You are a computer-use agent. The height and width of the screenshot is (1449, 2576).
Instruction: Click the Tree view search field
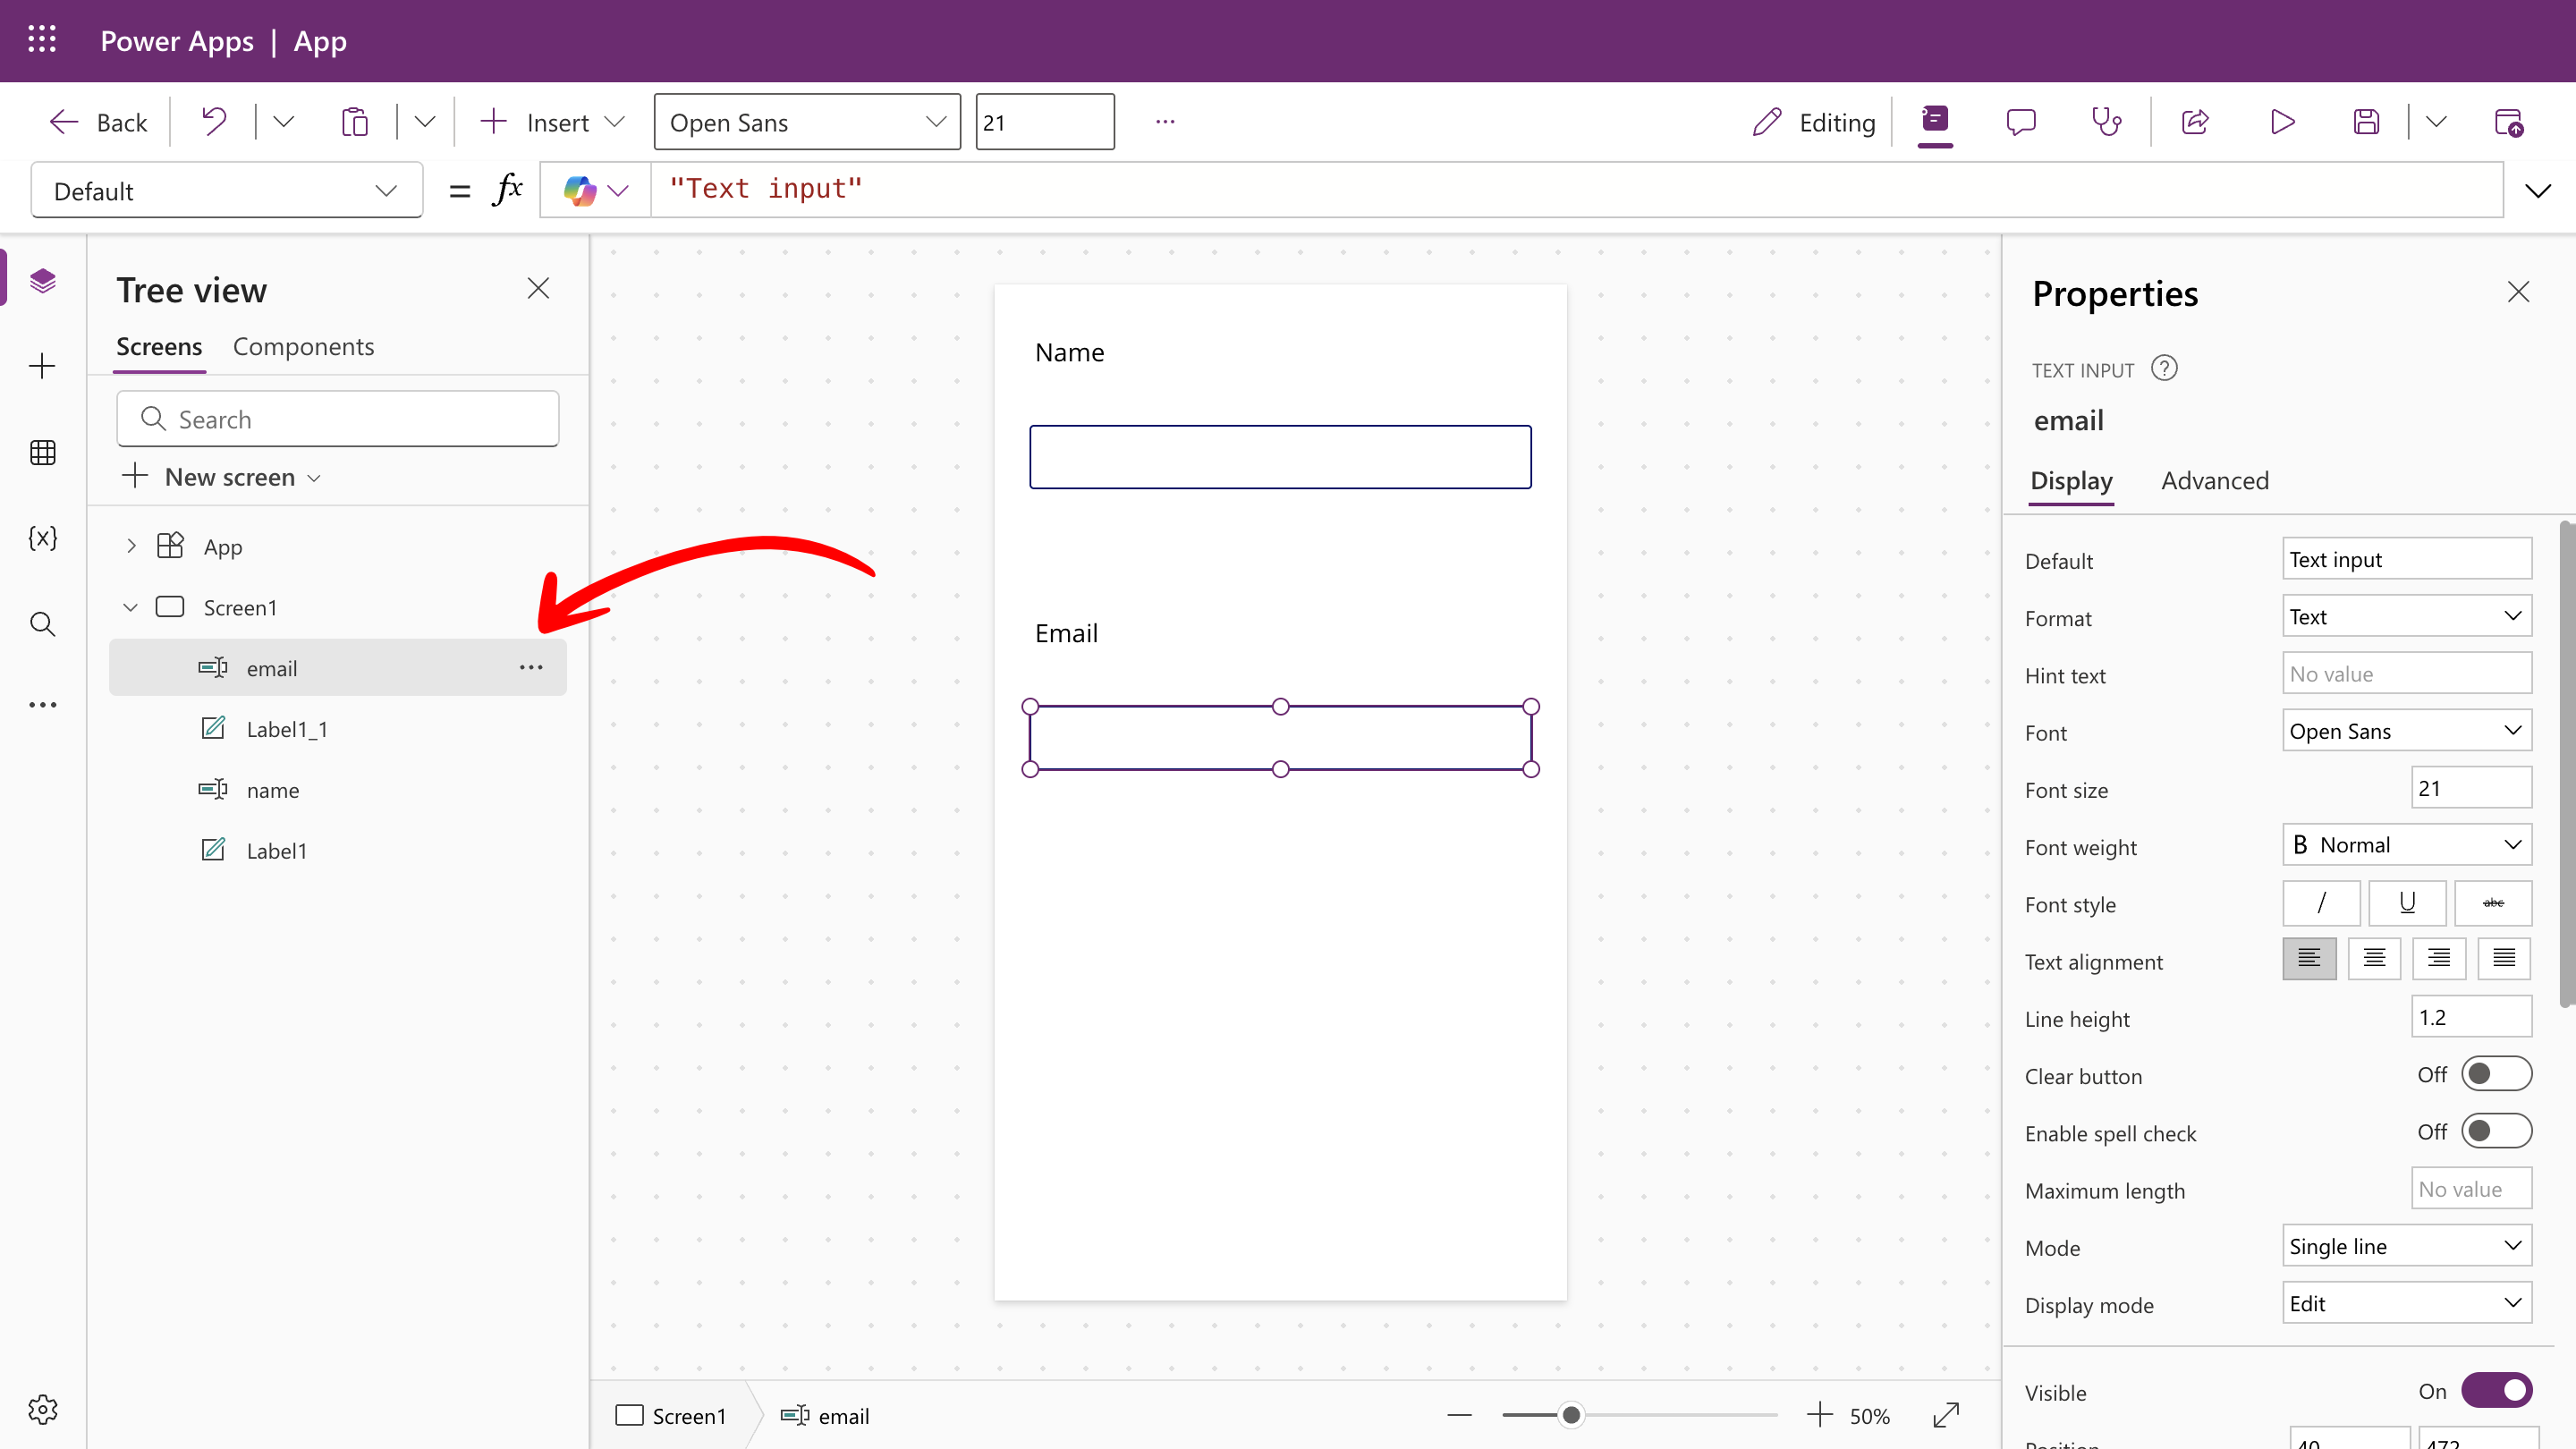pyautogui.click(x=337, y=419)
